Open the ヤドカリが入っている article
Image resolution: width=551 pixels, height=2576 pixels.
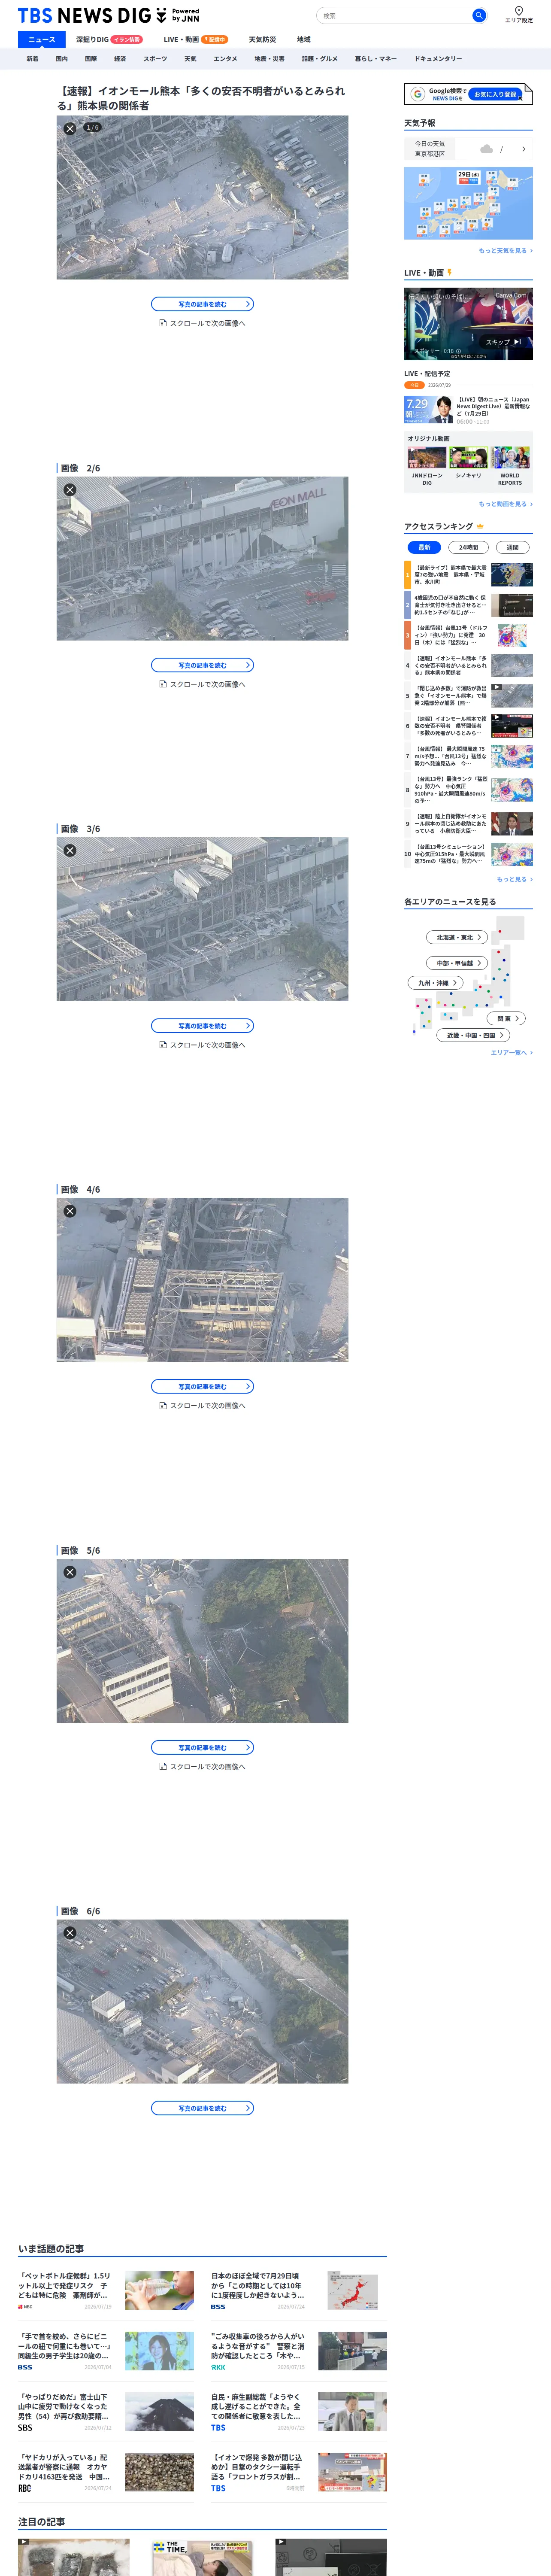[106, 2473]
